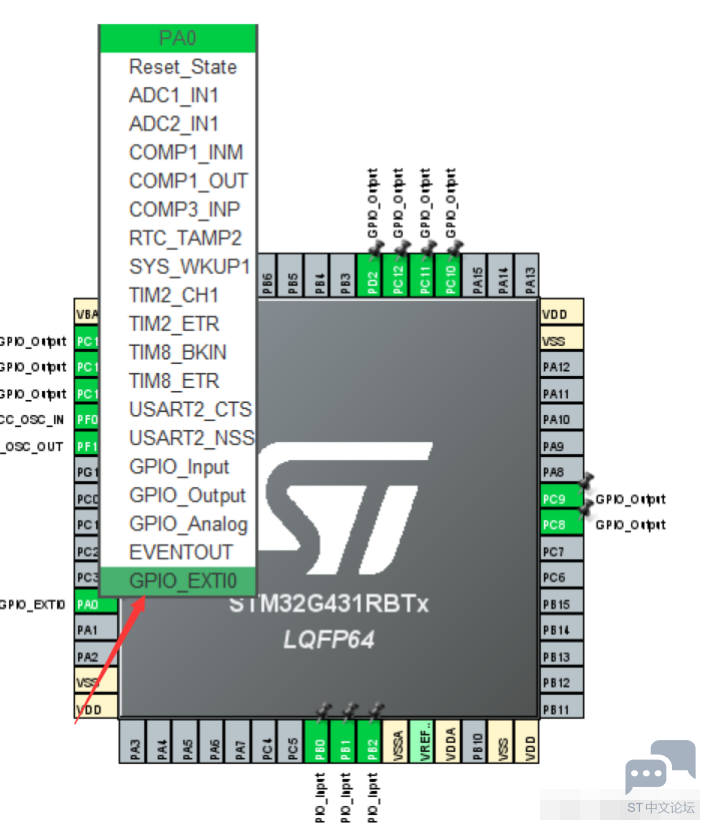The height and width of the screenshot is (823, 704).
Task: Click pin PA10 on right side
Action: pyautogui.click(x=562, y=417)
